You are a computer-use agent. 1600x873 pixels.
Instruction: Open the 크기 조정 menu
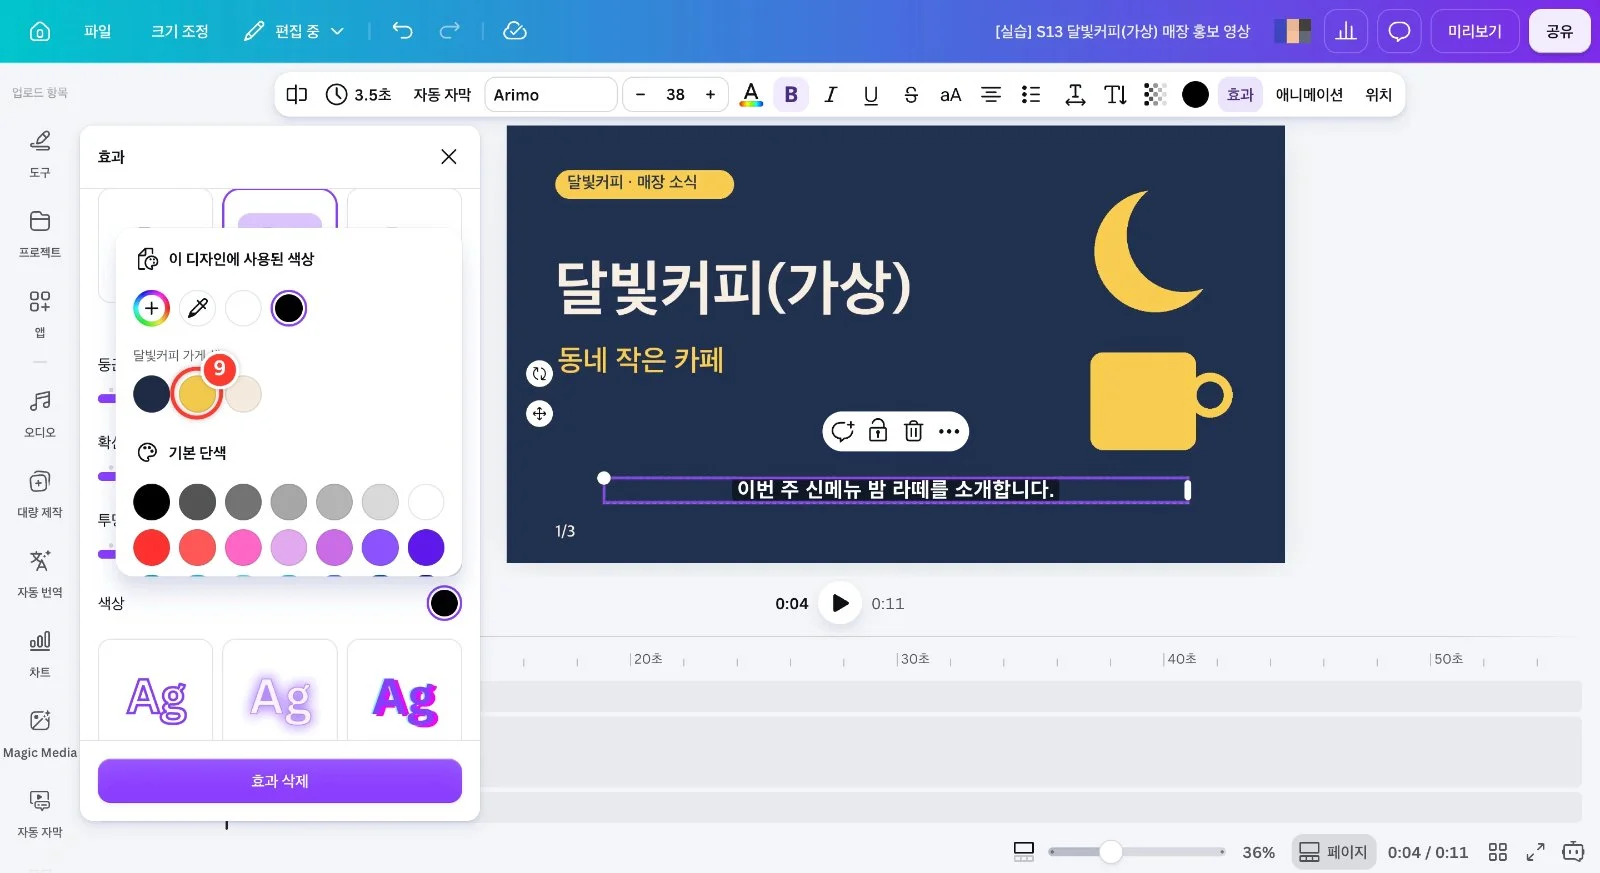180,31
